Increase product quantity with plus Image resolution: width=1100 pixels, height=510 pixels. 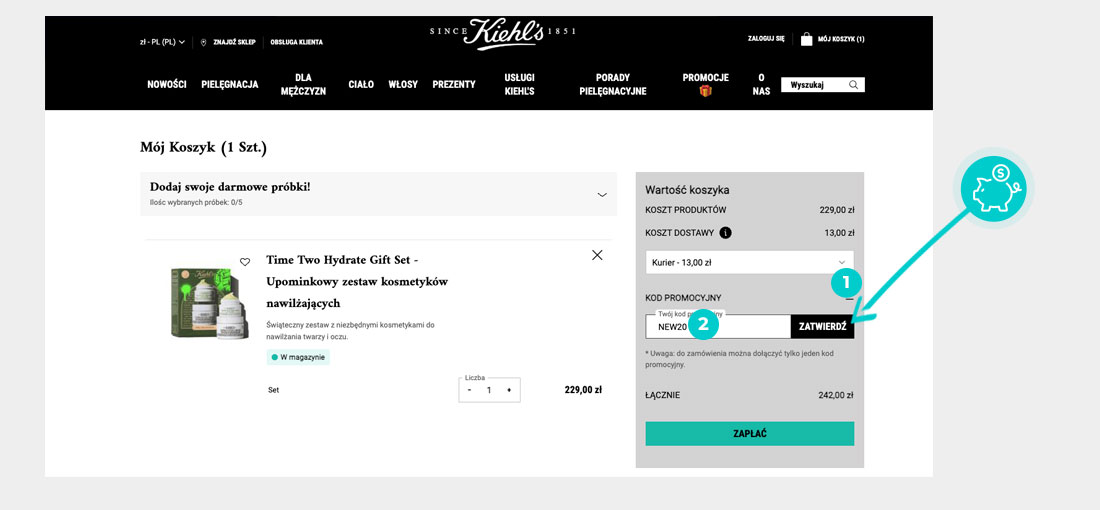[509, 390]
